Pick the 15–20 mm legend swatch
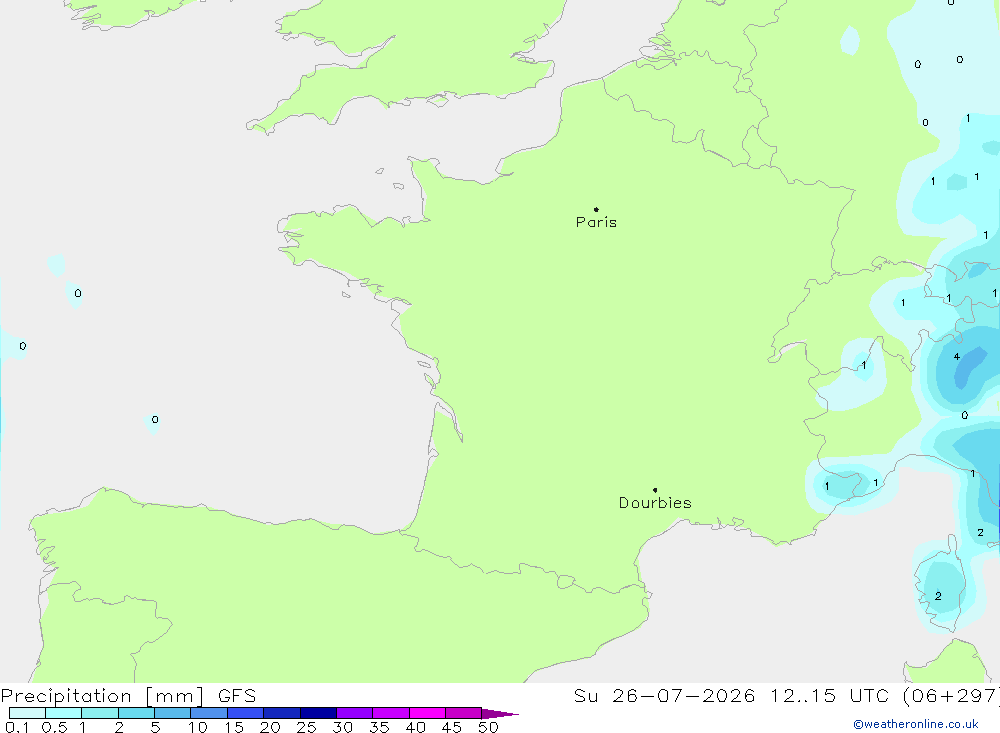The image size is (1000, 733). pos(246,713)
